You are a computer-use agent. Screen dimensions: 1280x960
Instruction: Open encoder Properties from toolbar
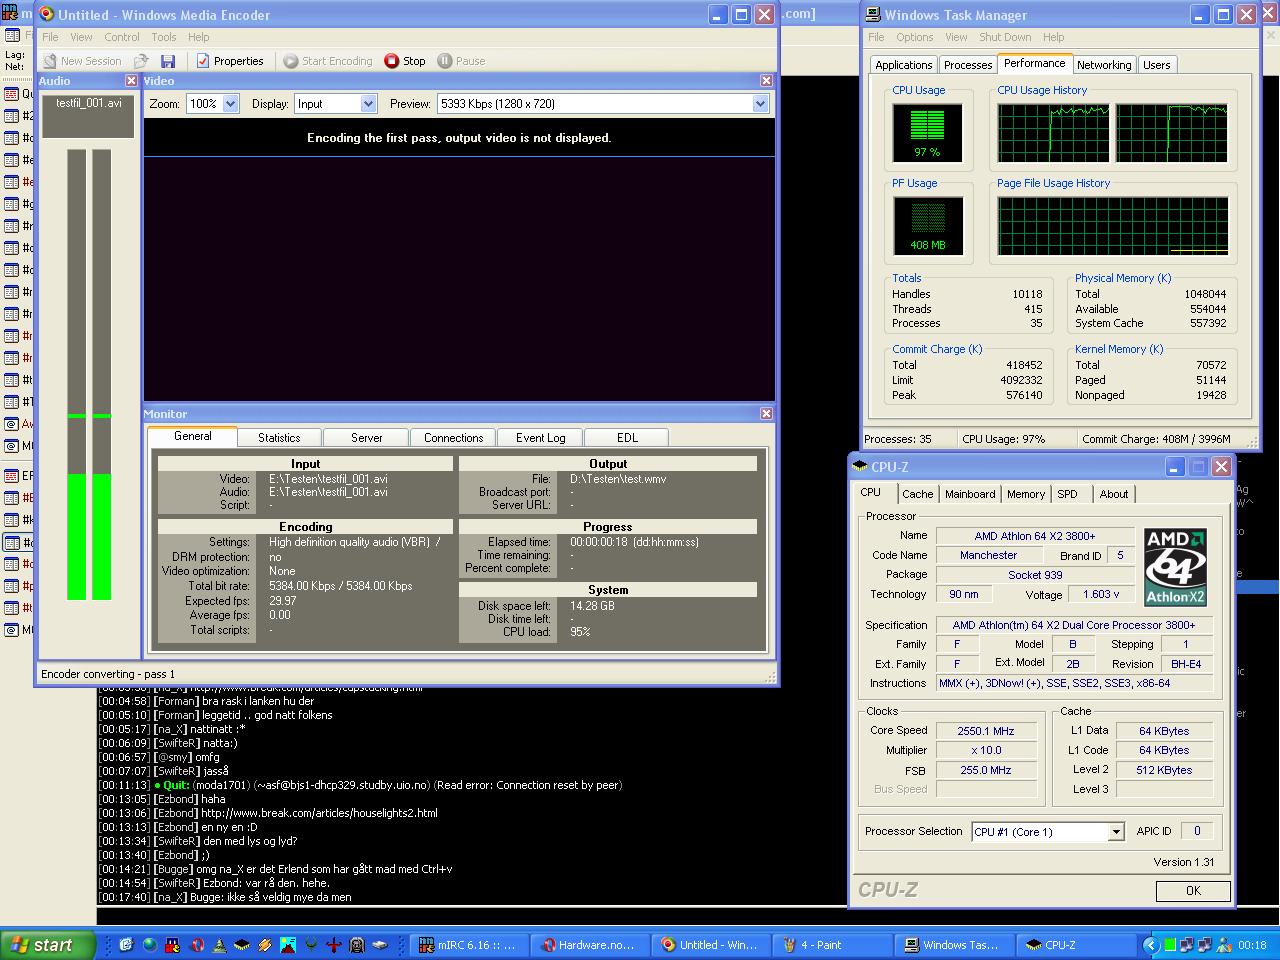pyautogui.click(x=230, y=61)
